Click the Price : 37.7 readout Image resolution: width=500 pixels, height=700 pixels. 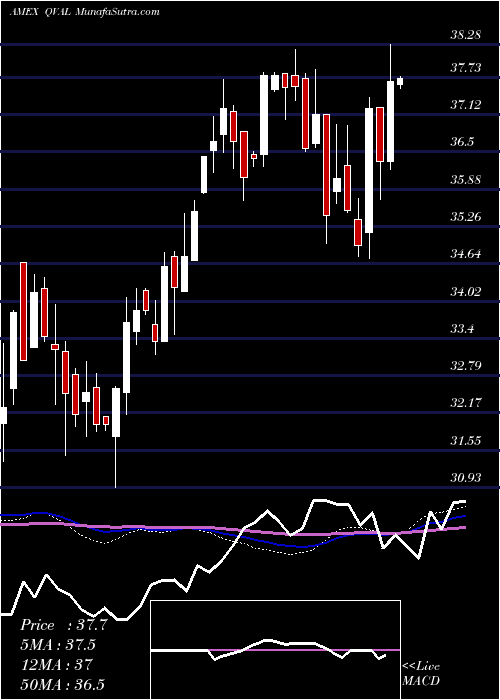[63, 625]
